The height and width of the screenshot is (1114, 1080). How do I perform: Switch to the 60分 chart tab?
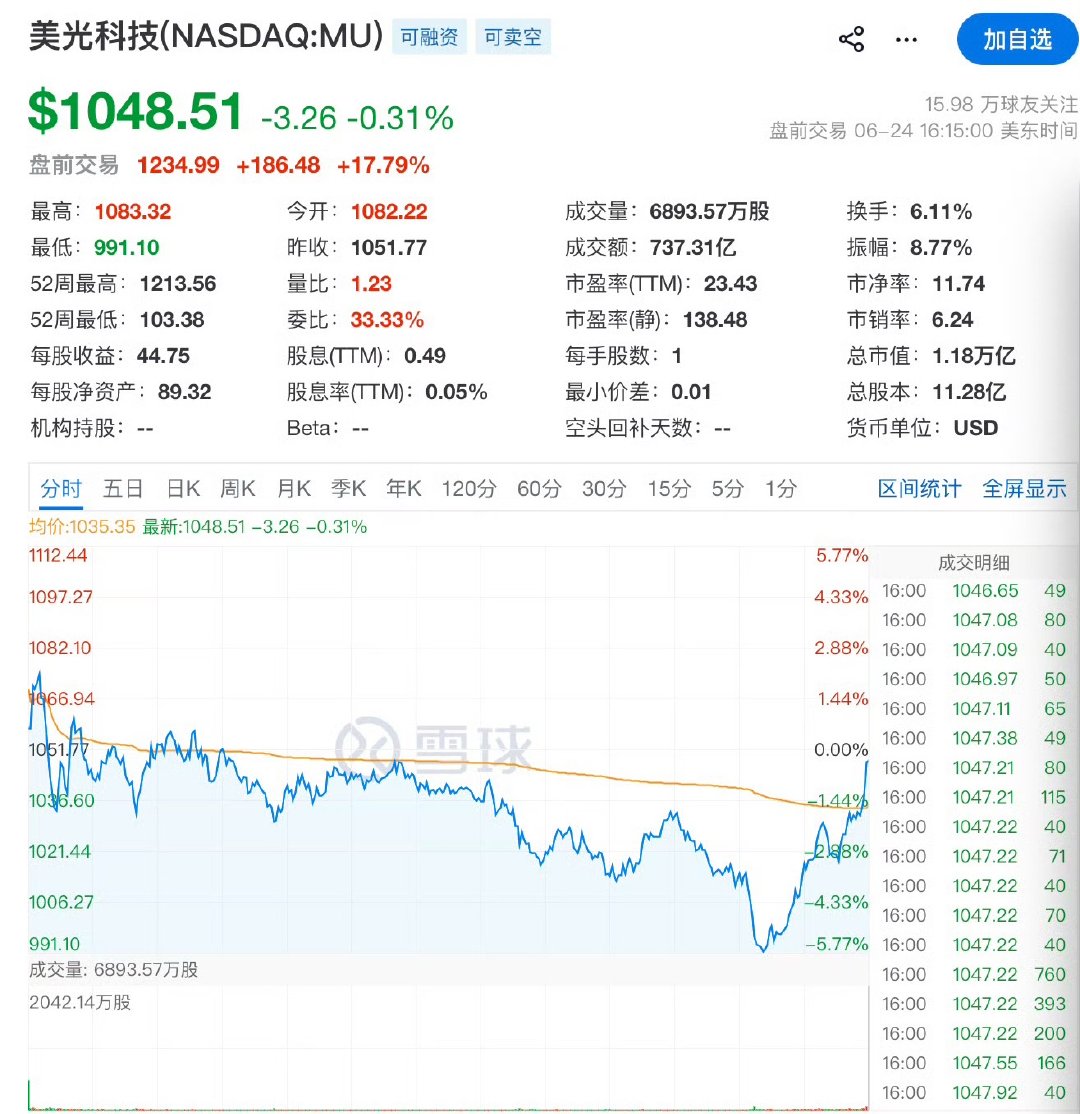click(539, 489)
